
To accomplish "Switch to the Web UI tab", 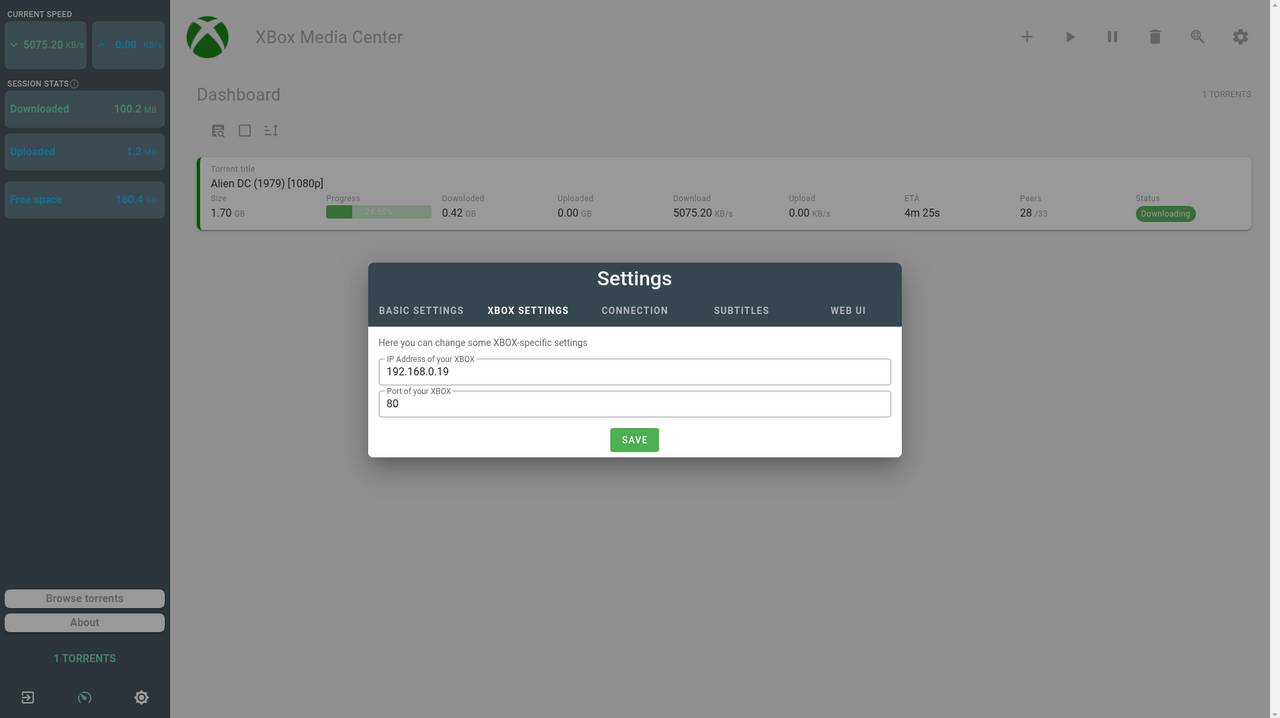I will pos(848,311).
